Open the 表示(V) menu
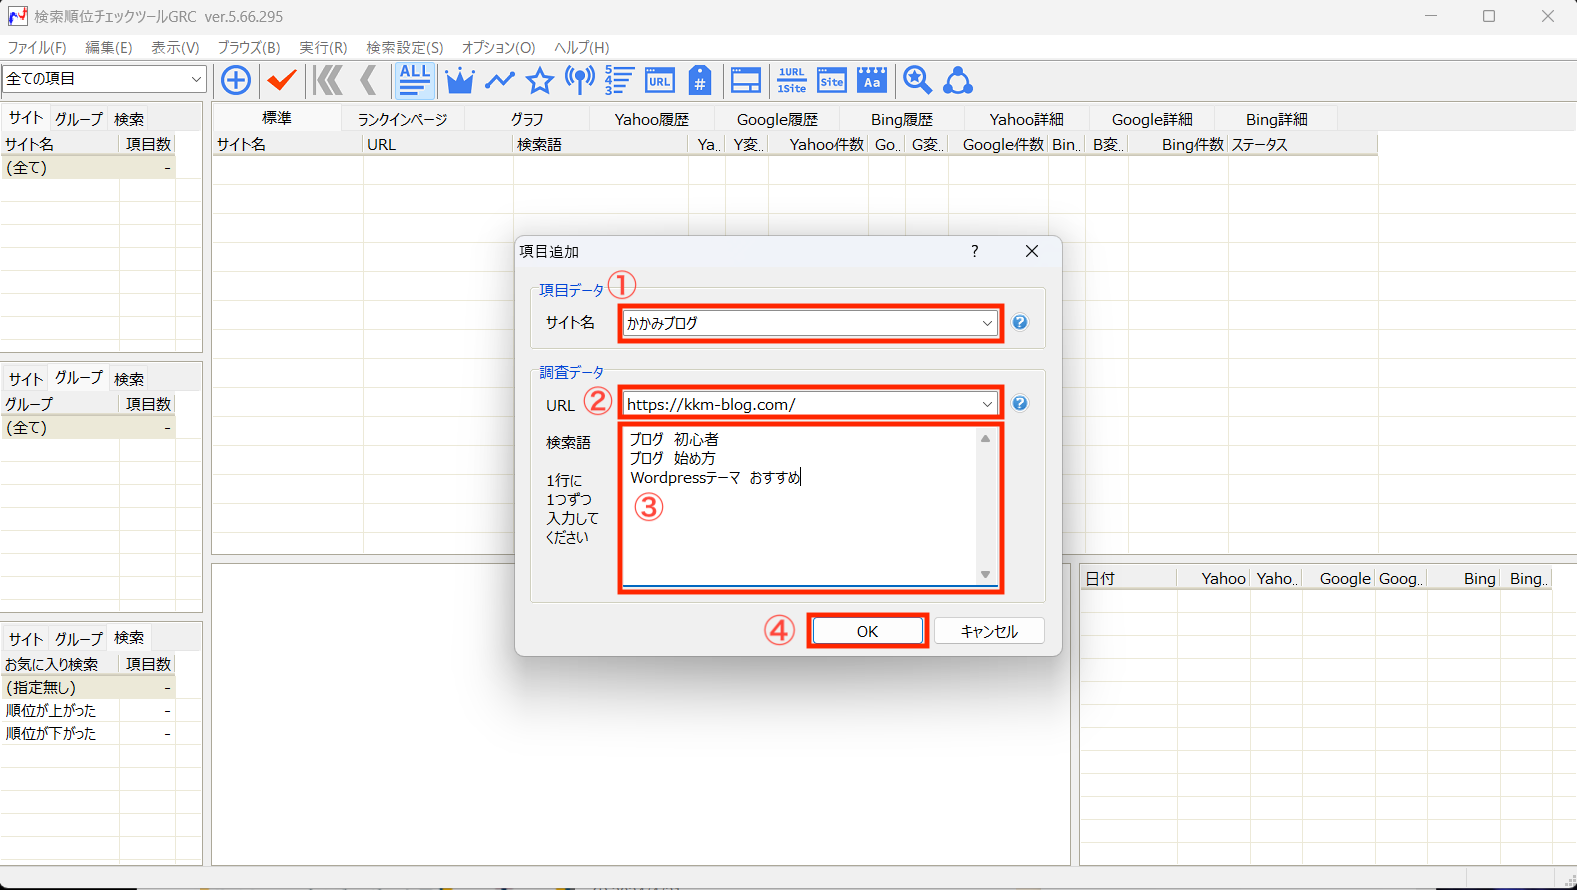The width and height of the screenshot is (1577, 890). tap(175, 47)
